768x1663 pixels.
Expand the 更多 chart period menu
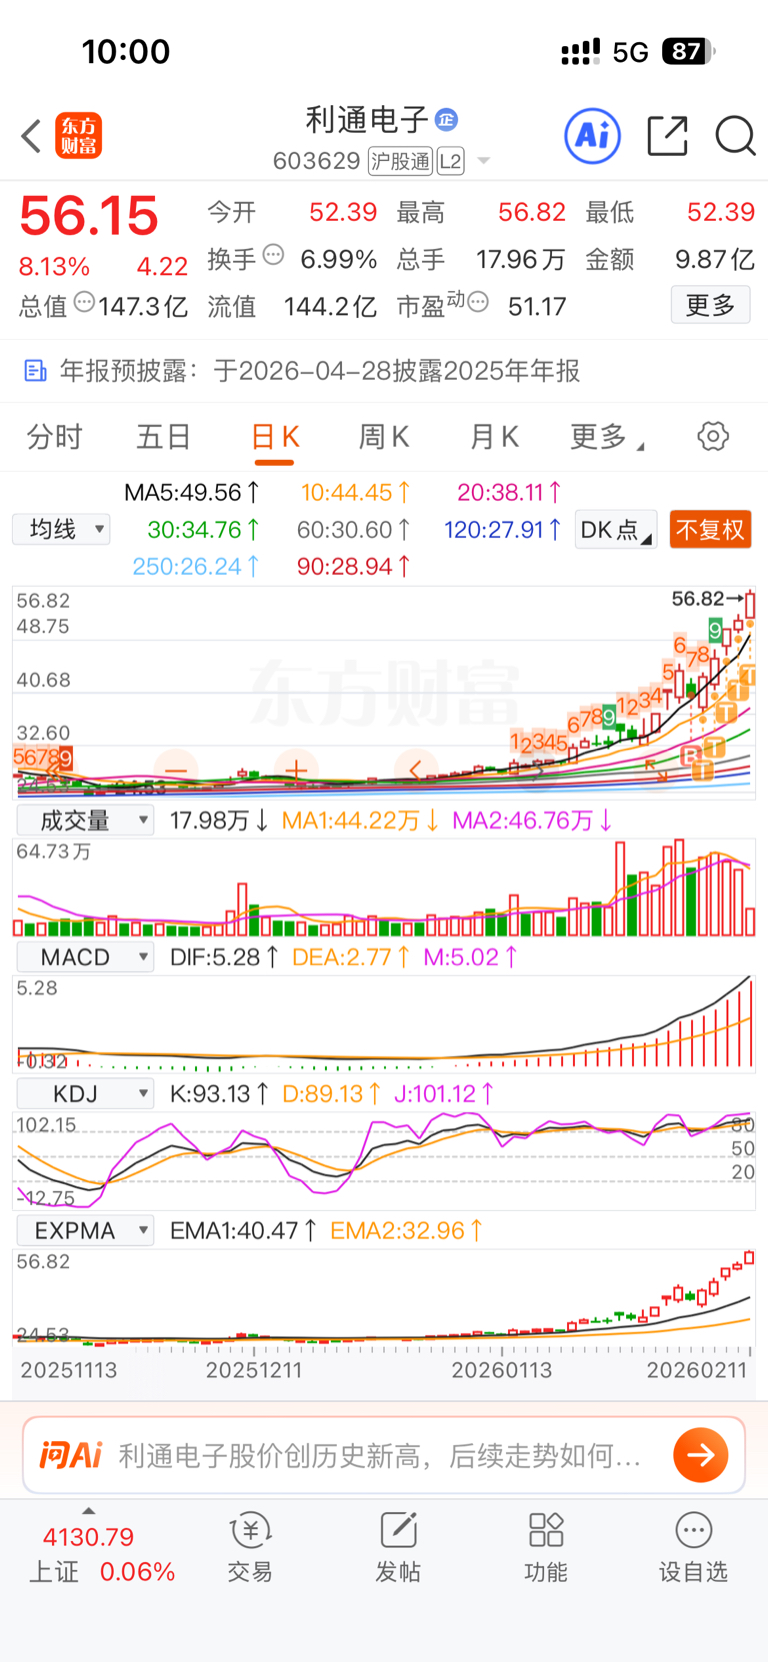pos(607,437)
